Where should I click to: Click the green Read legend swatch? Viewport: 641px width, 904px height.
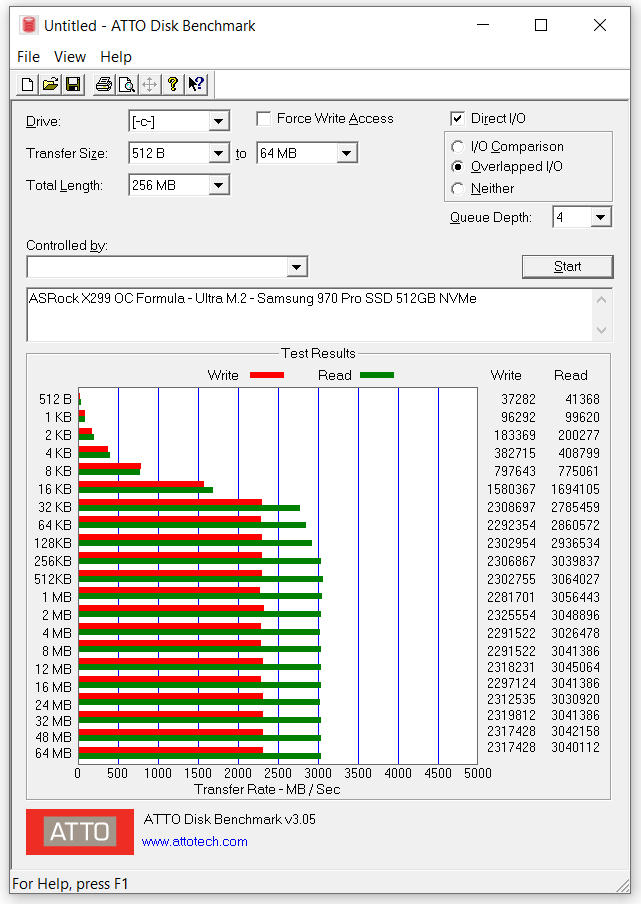[377, 375]
